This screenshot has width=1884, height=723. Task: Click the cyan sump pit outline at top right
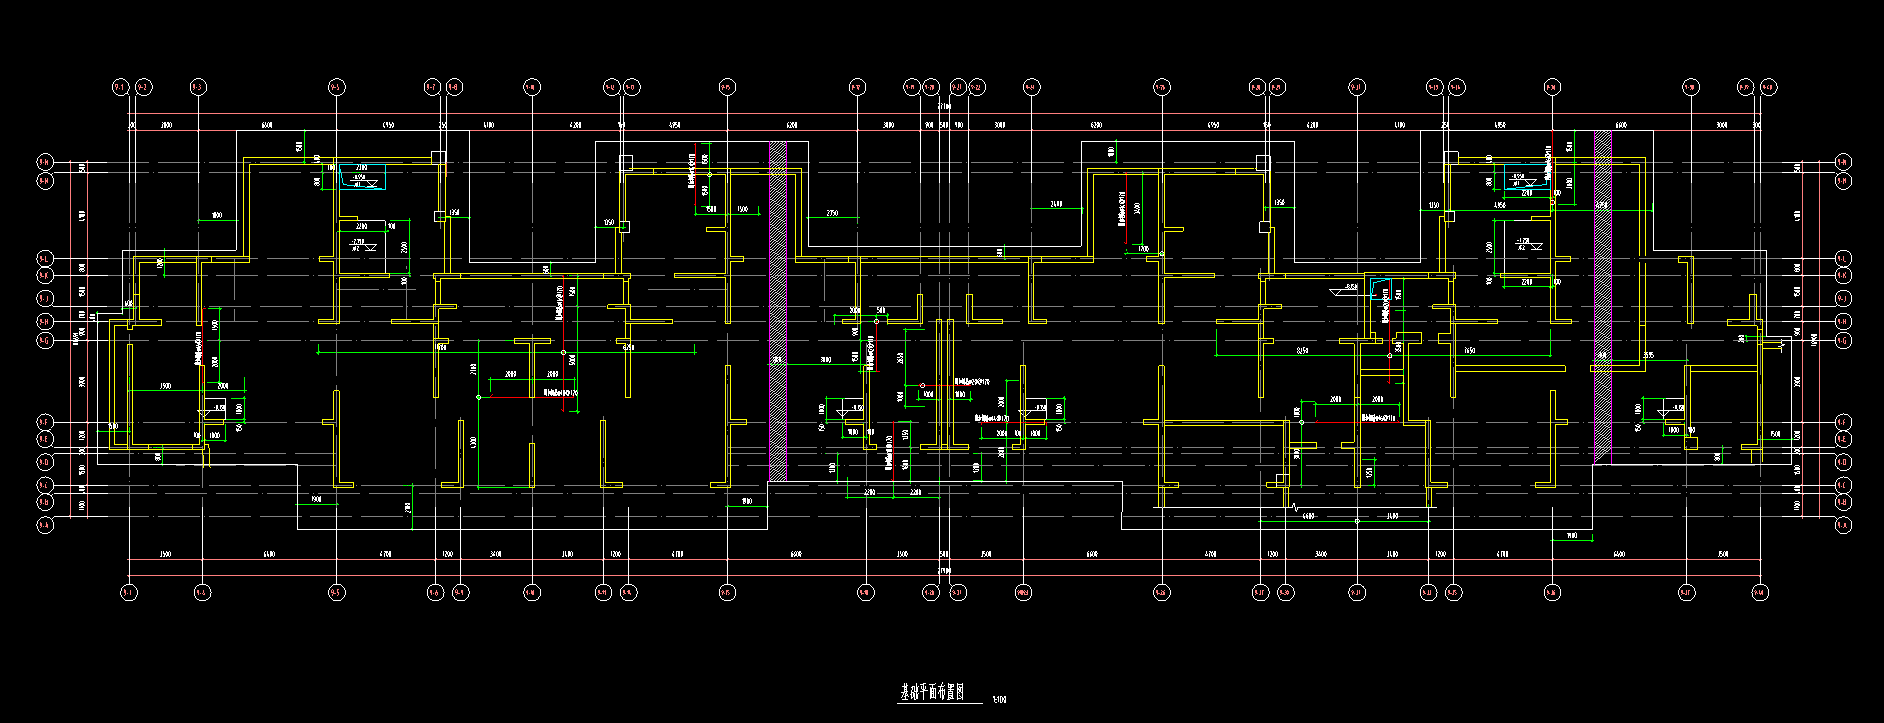point(1526,175)
